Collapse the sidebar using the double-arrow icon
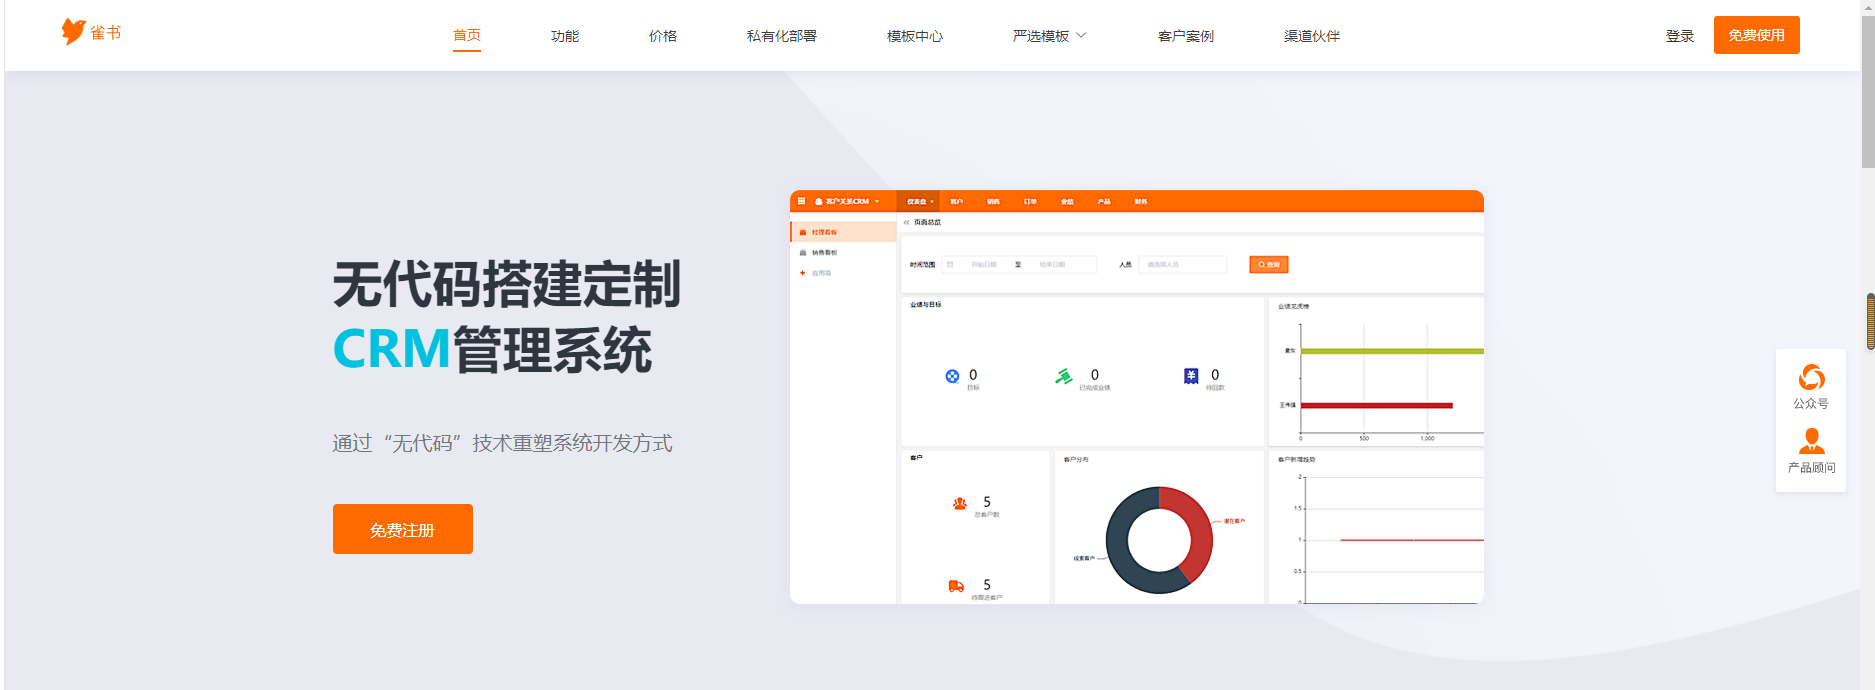The width and height of the screenshot is (1875, 690). pyautogui.click(x=907, y=222)
